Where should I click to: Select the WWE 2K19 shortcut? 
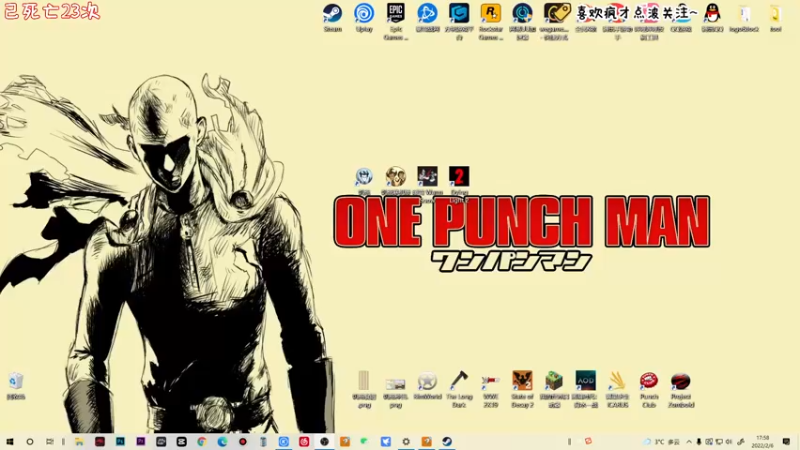[491, 389]
